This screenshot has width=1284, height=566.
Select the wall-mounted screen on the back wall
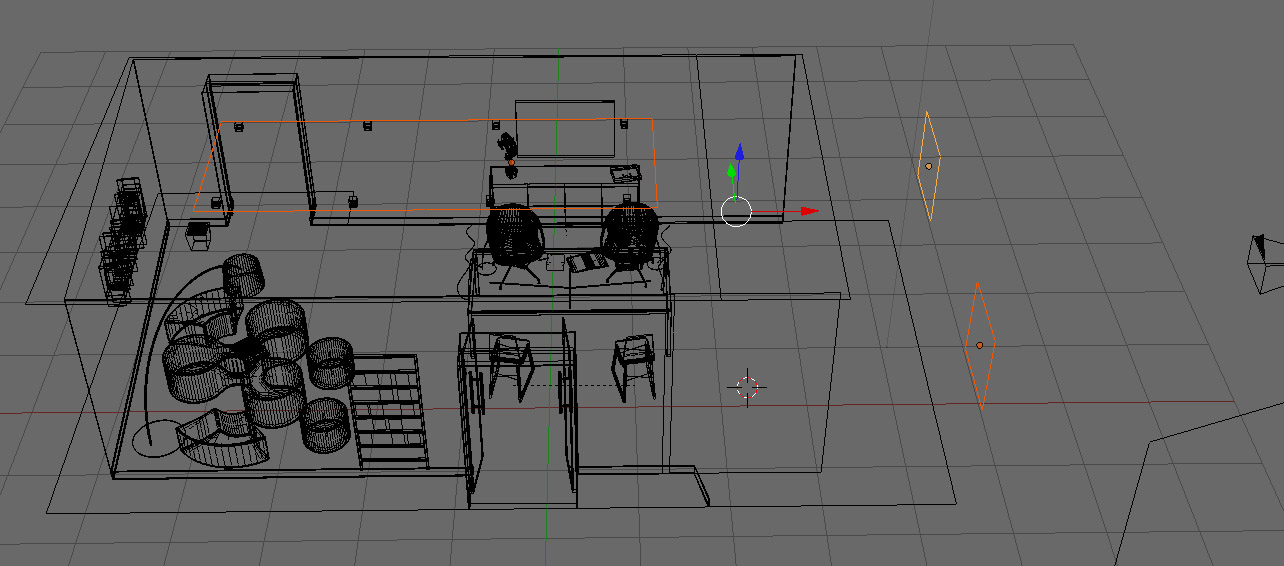(565, 128)
